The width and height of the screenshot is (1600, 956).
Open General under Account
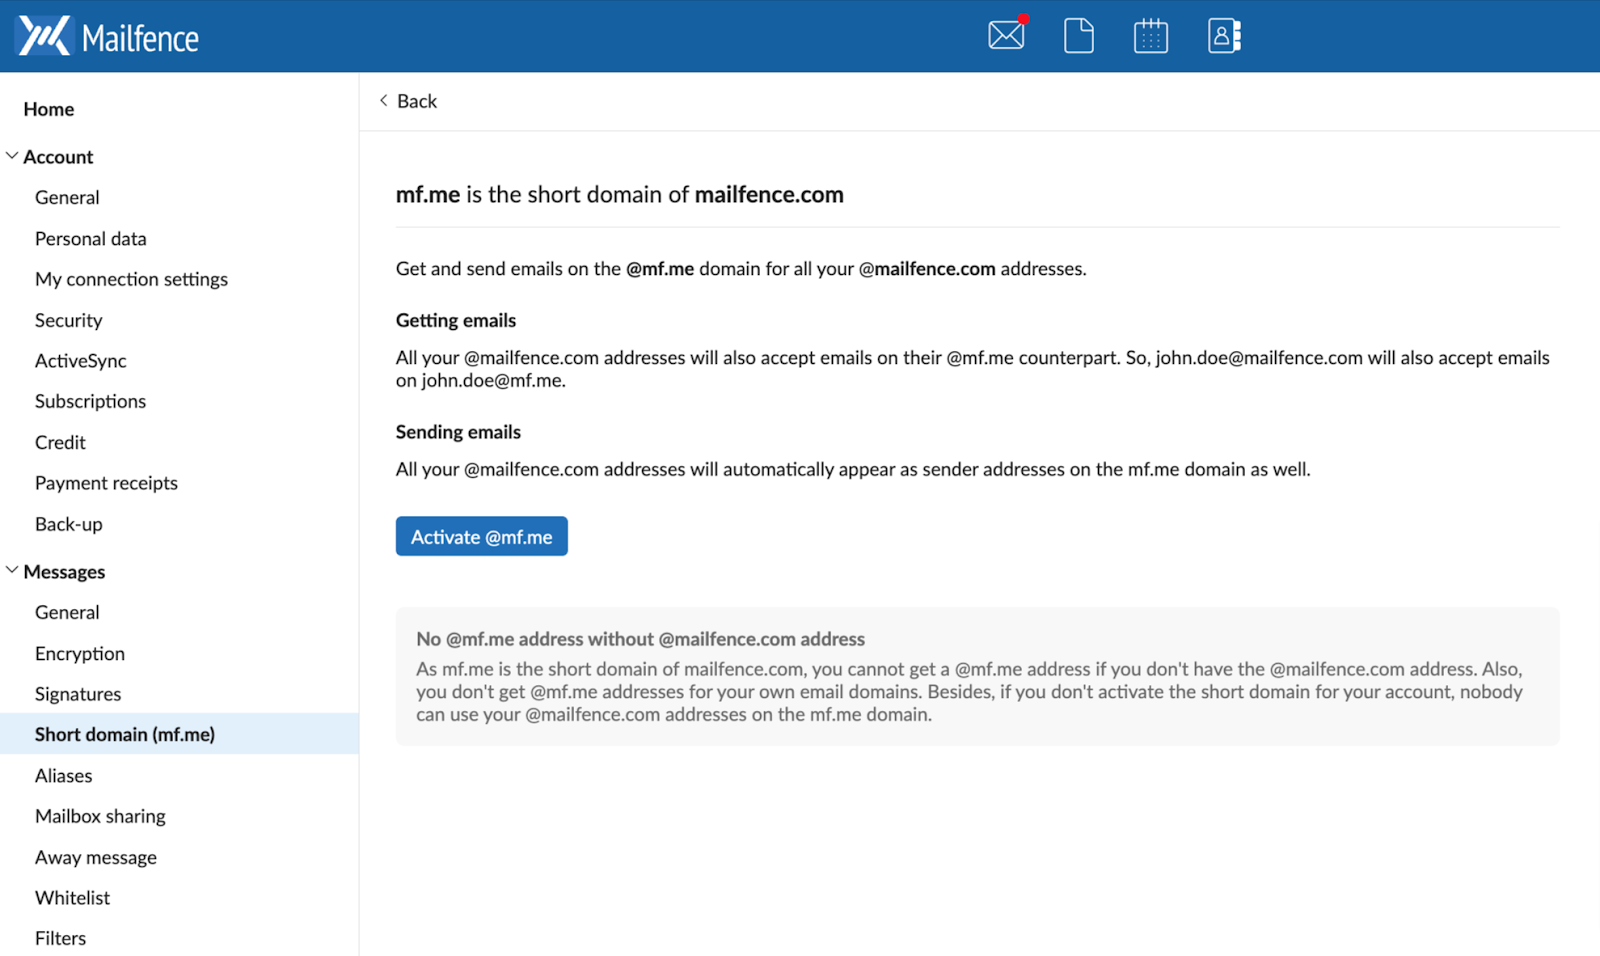[67, 198]
